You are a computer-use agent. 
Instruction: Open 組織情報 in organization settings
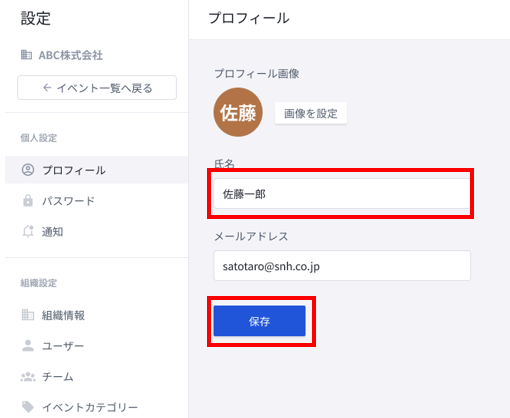click(97, 315)
